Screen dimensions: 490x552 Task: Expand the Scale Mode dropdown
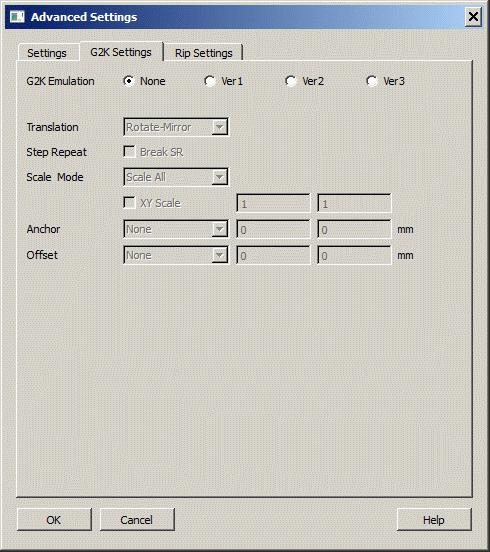(x=176, y=177)
